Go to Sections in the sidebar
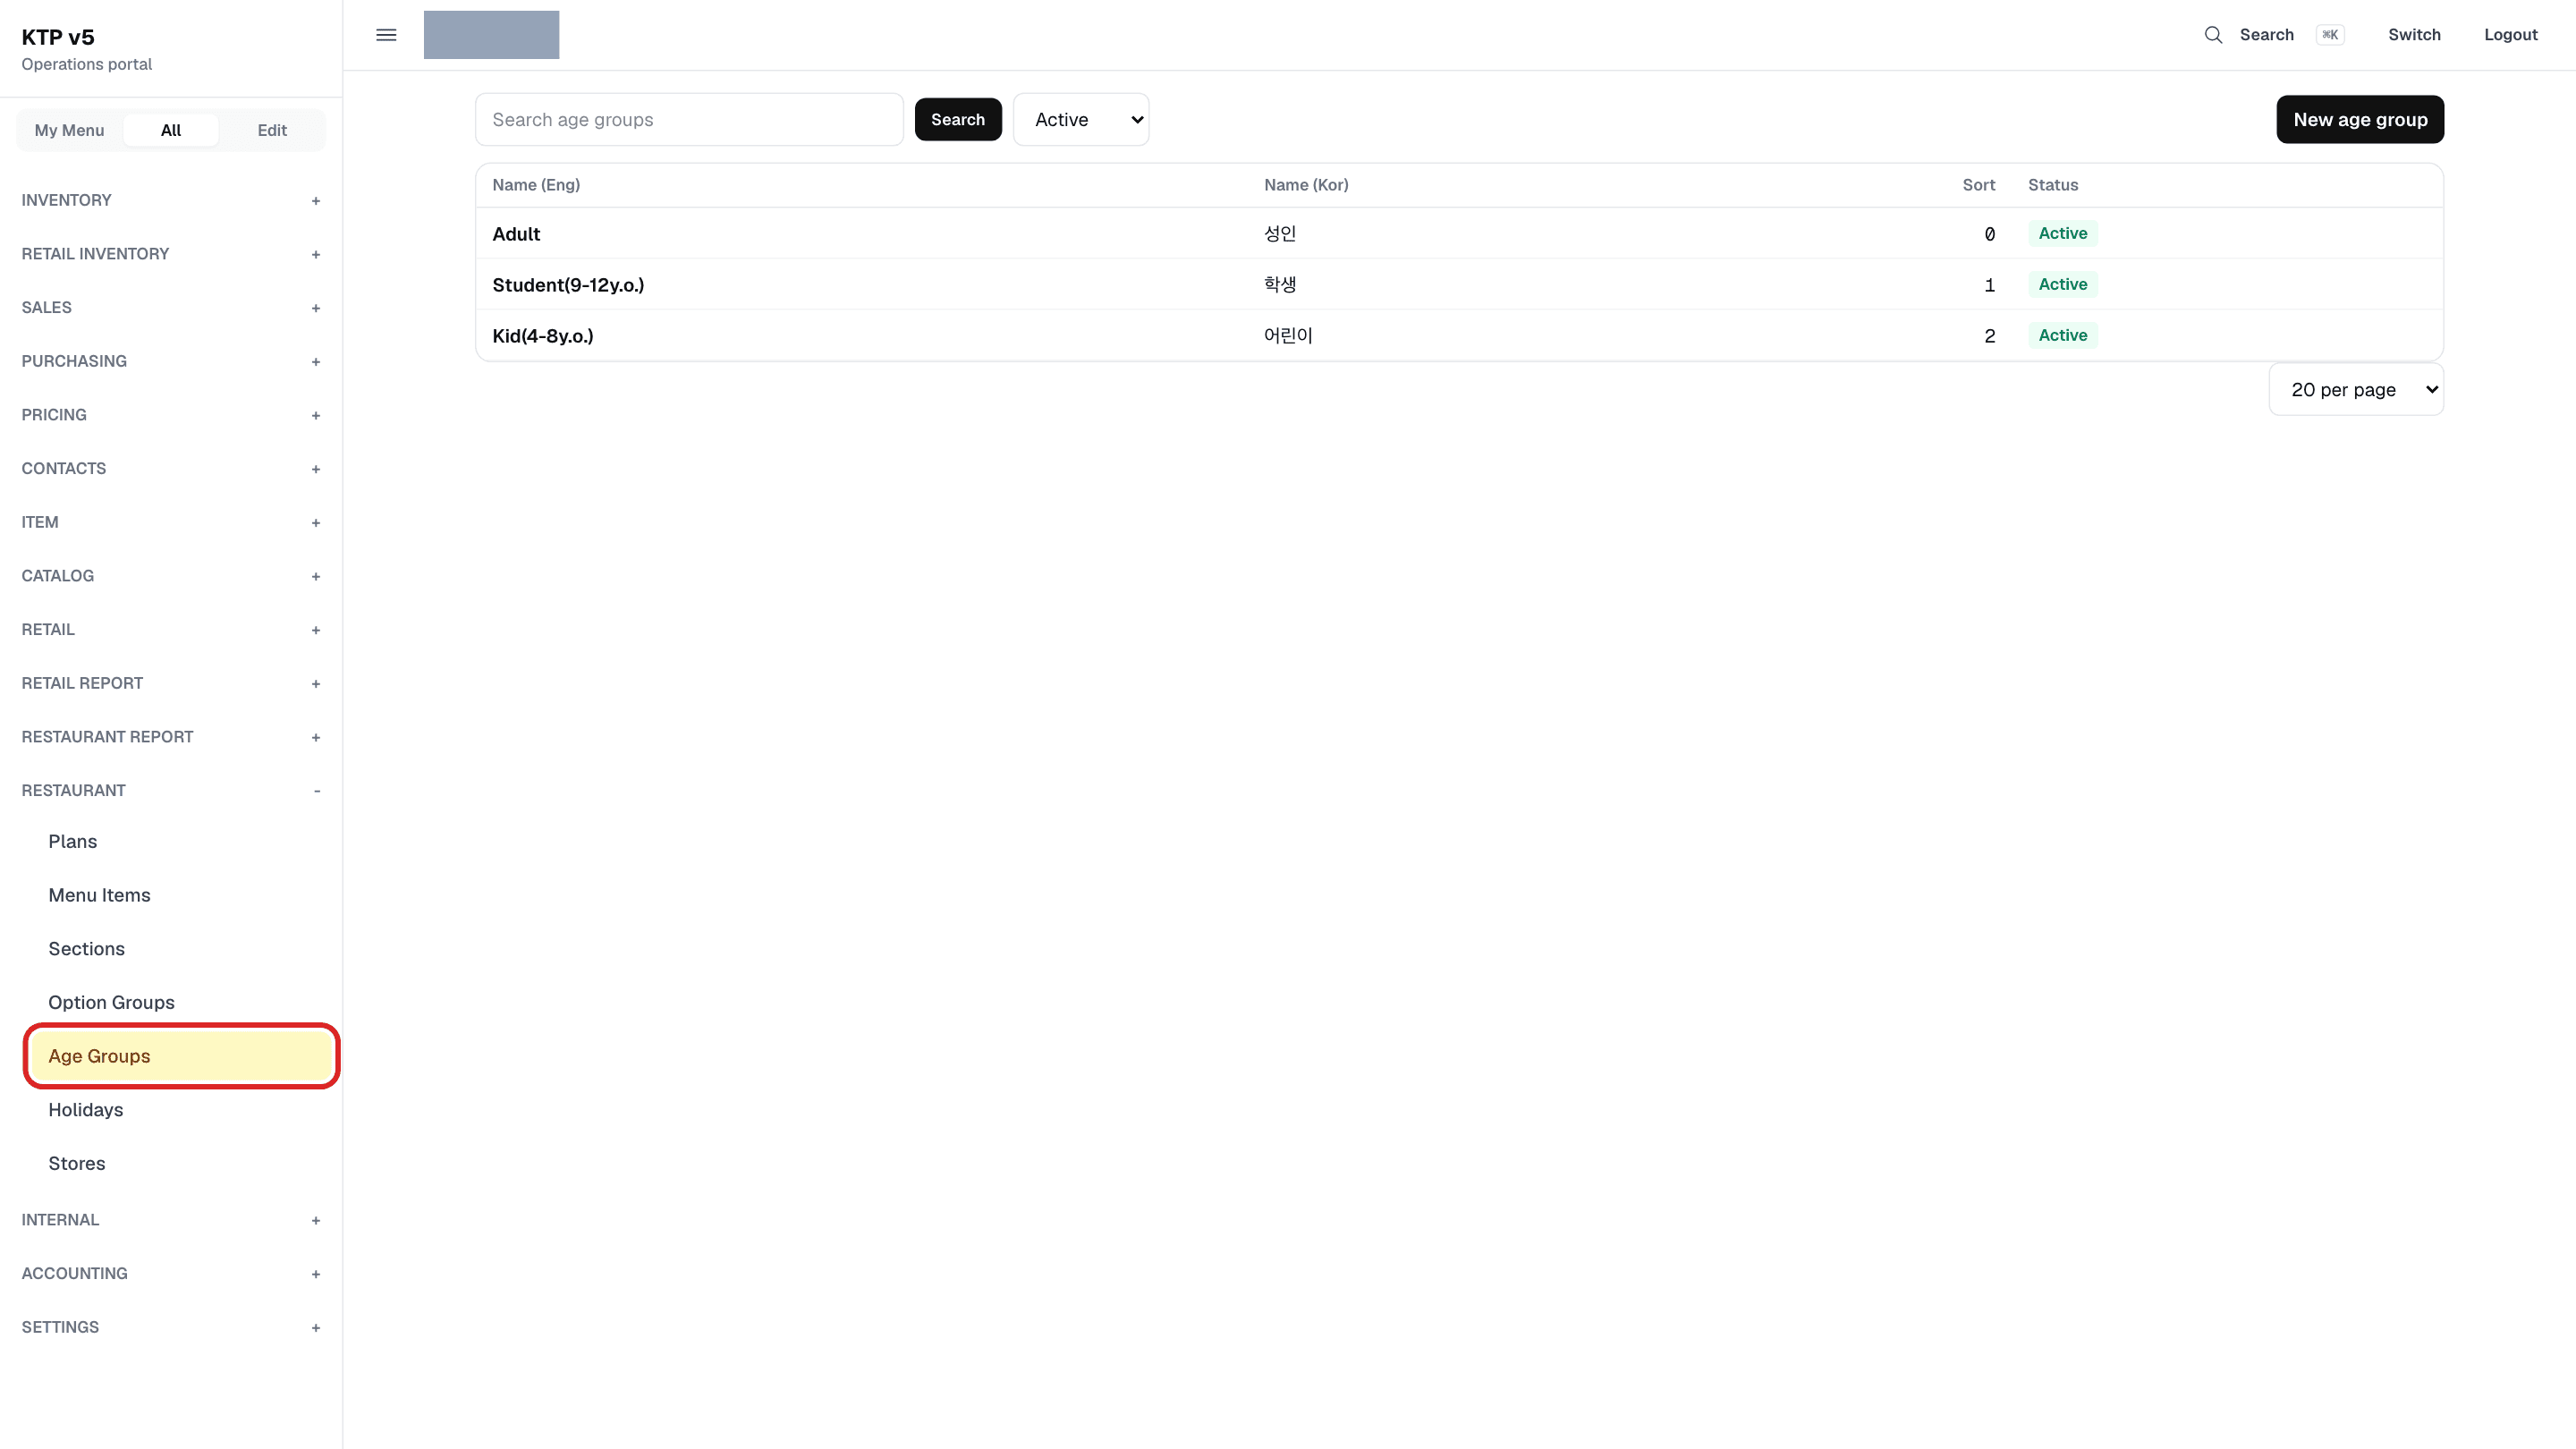Screen dimensions: 2576x1449 pyautogui.click(x=182, y=949)
